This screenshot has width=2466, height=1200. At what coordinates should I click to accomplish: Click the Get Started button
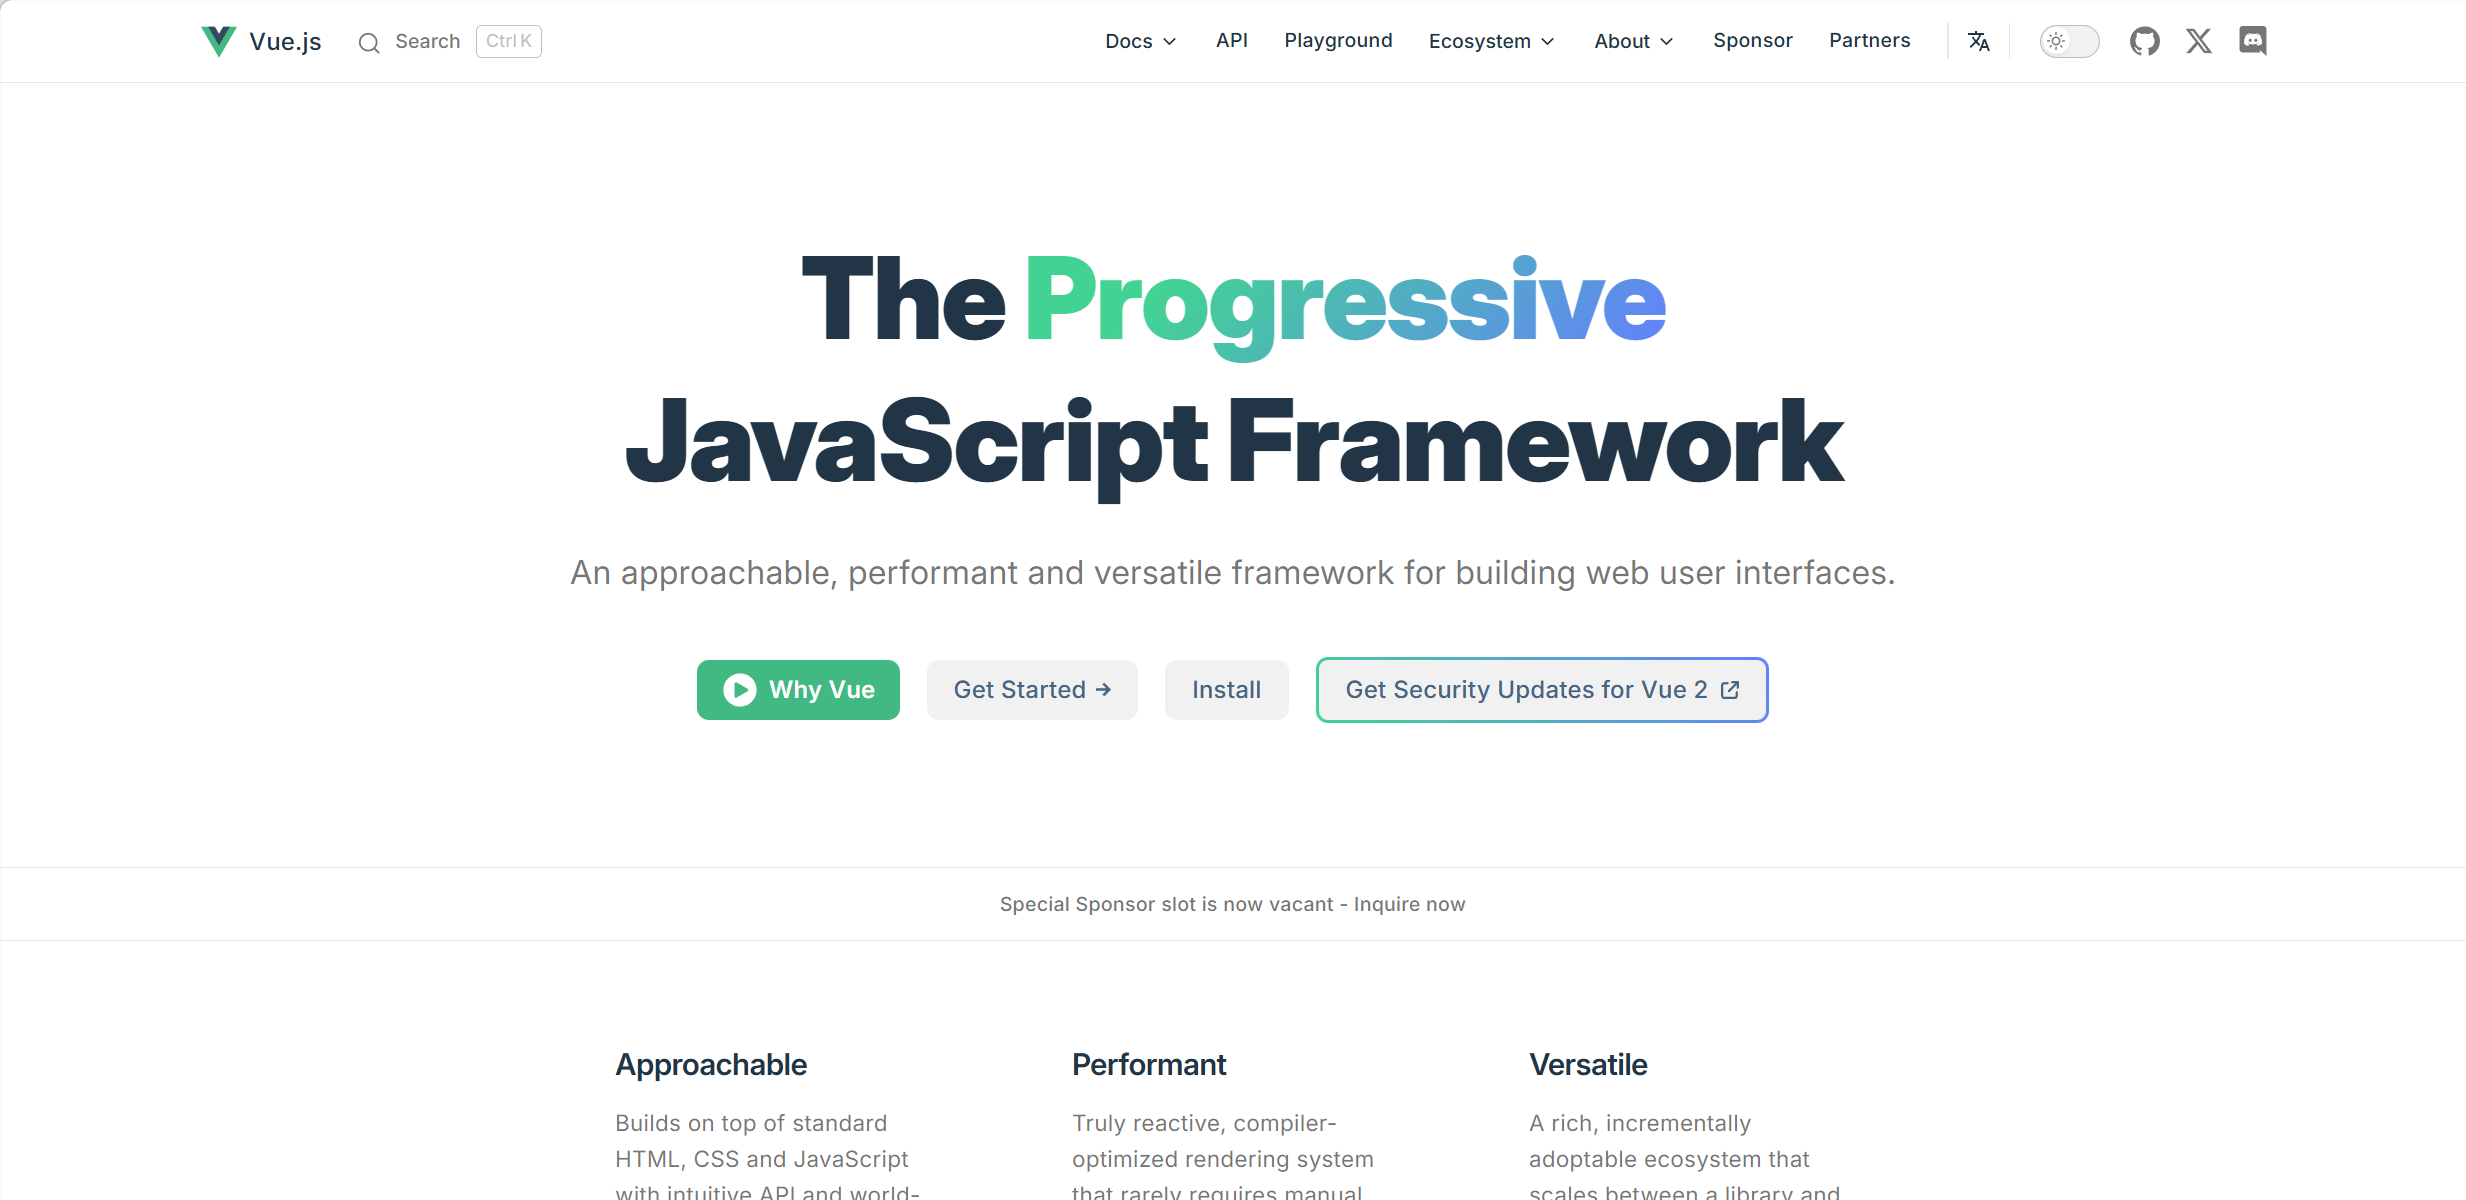[x=1032, y=690]
